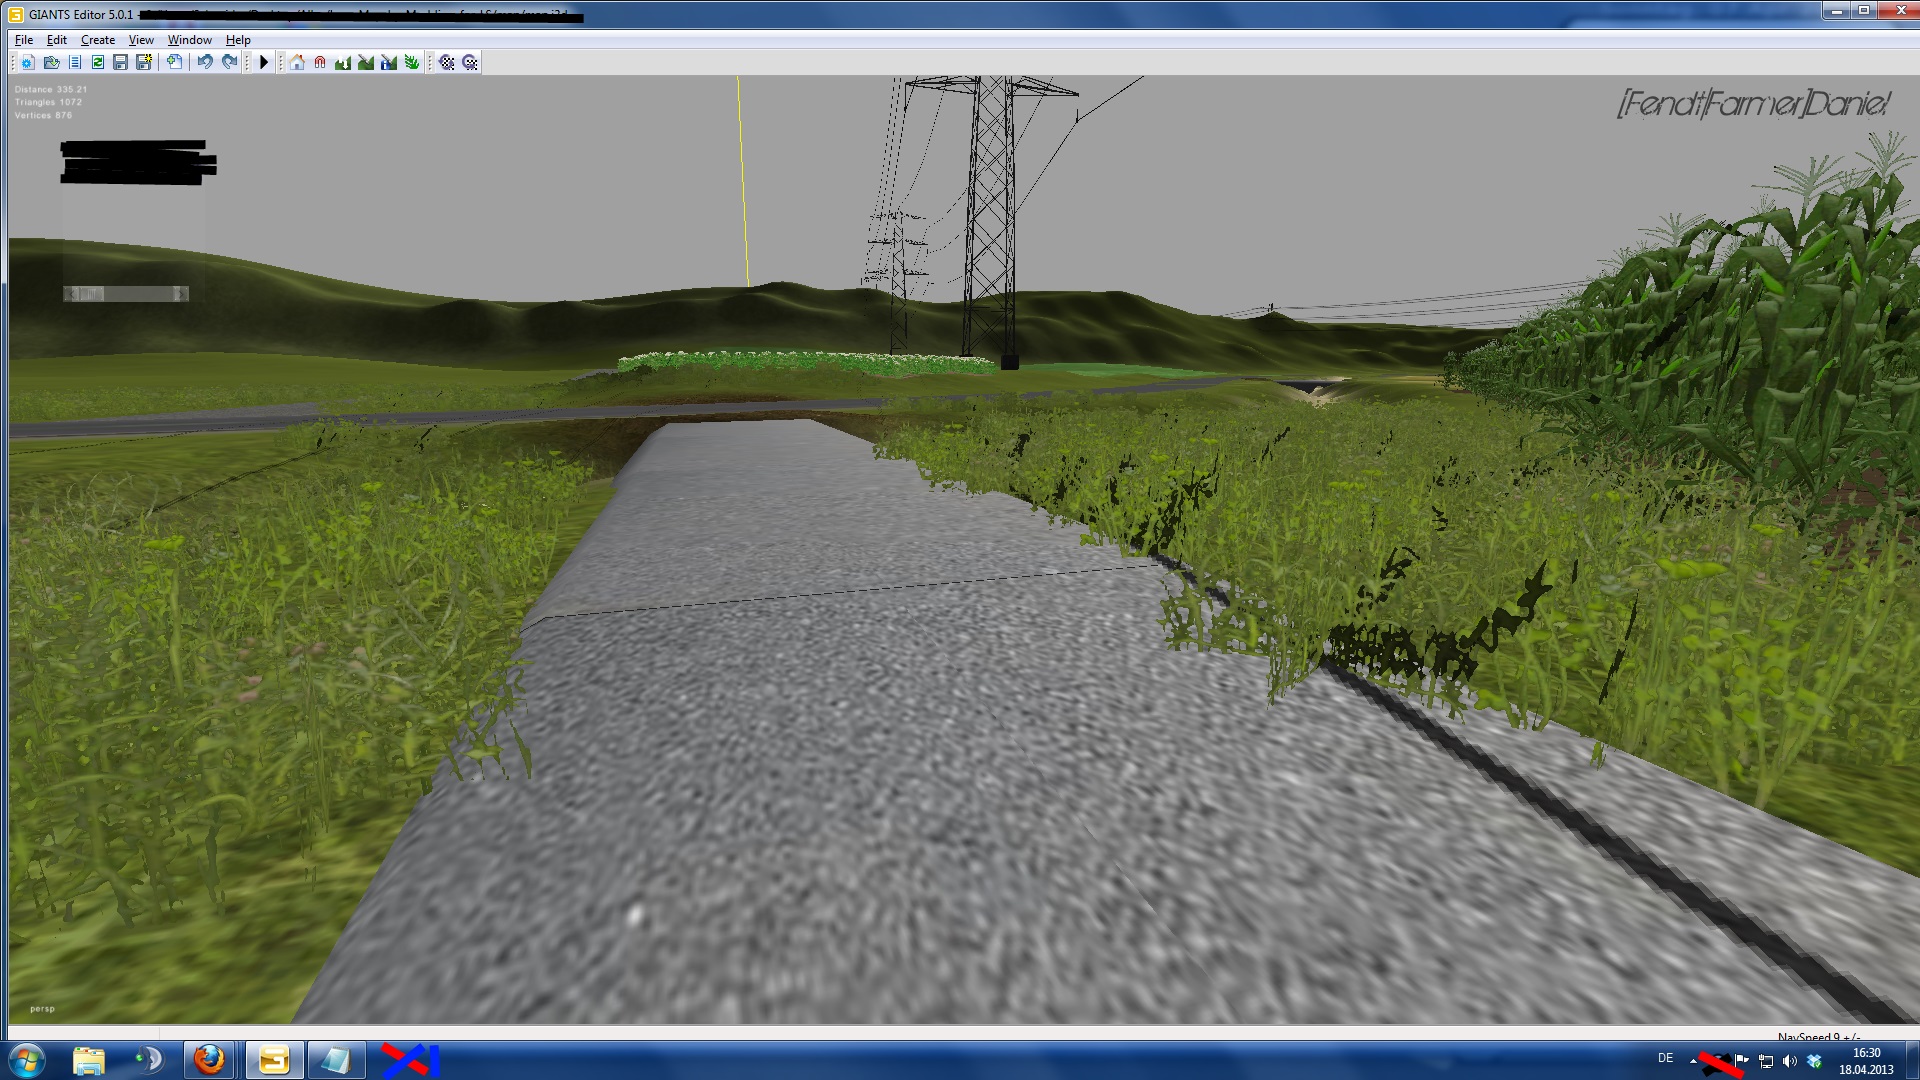
Task: Switch to GIANTS Editor taskbar button
Action: click(x=273, y=1060)
